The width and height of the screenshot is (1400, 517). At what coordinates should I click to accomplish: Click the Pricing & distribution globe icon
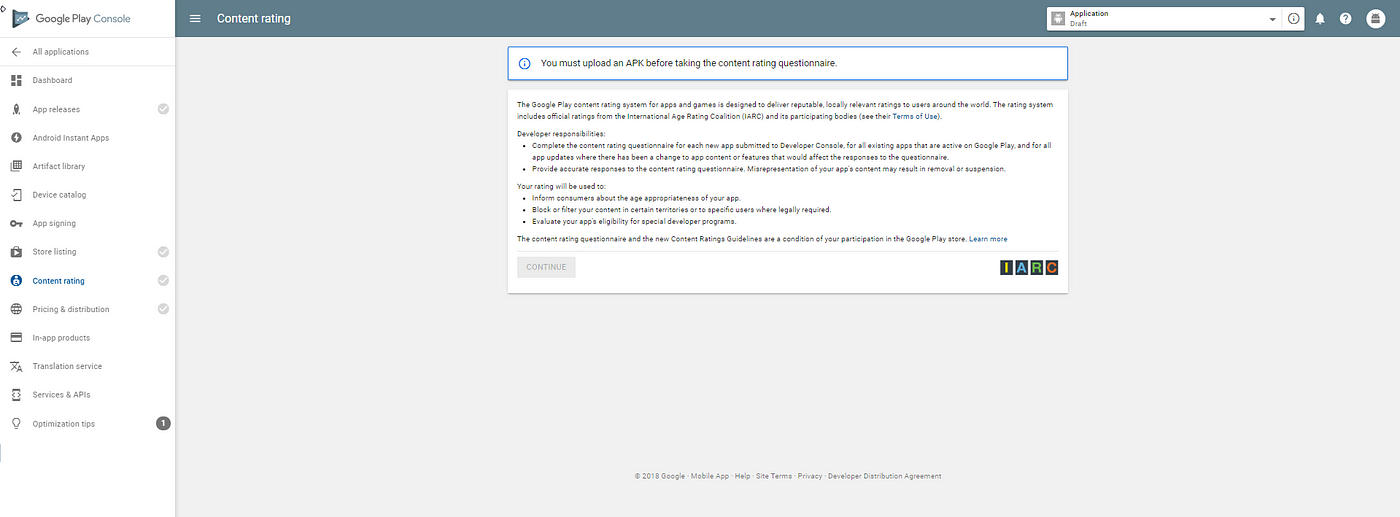[16, 309]
